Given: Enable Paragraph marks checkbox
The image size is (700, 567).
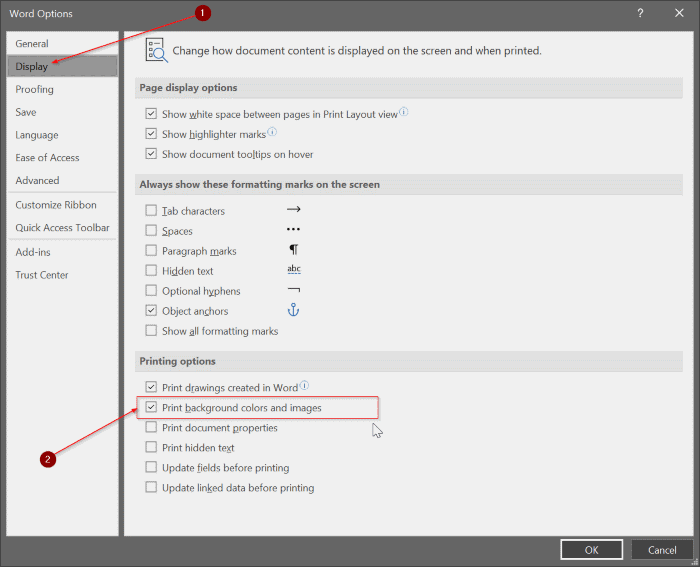Looking at the screenshot, I should coord(151,250).
